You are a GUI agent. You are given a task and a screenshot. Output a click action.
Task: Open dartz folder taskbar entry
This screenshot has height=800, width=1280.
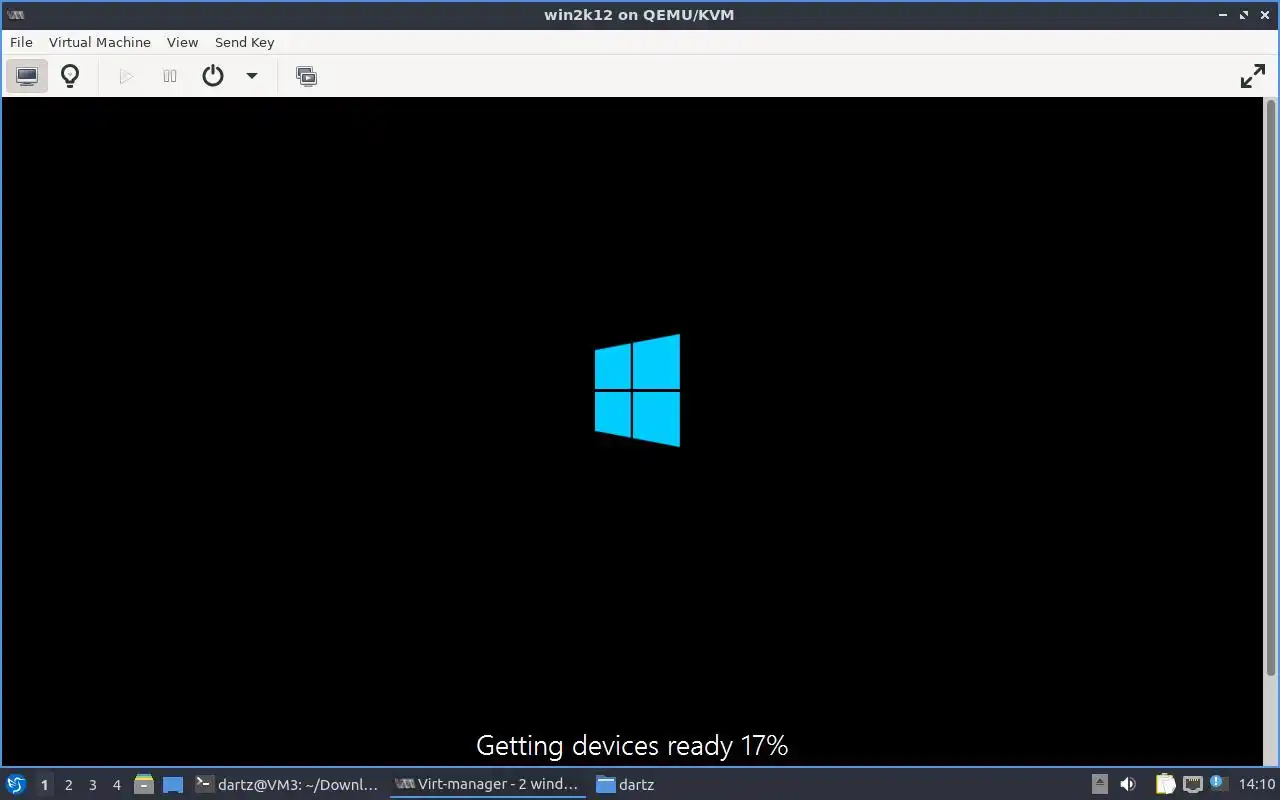(x=626, y=784)
